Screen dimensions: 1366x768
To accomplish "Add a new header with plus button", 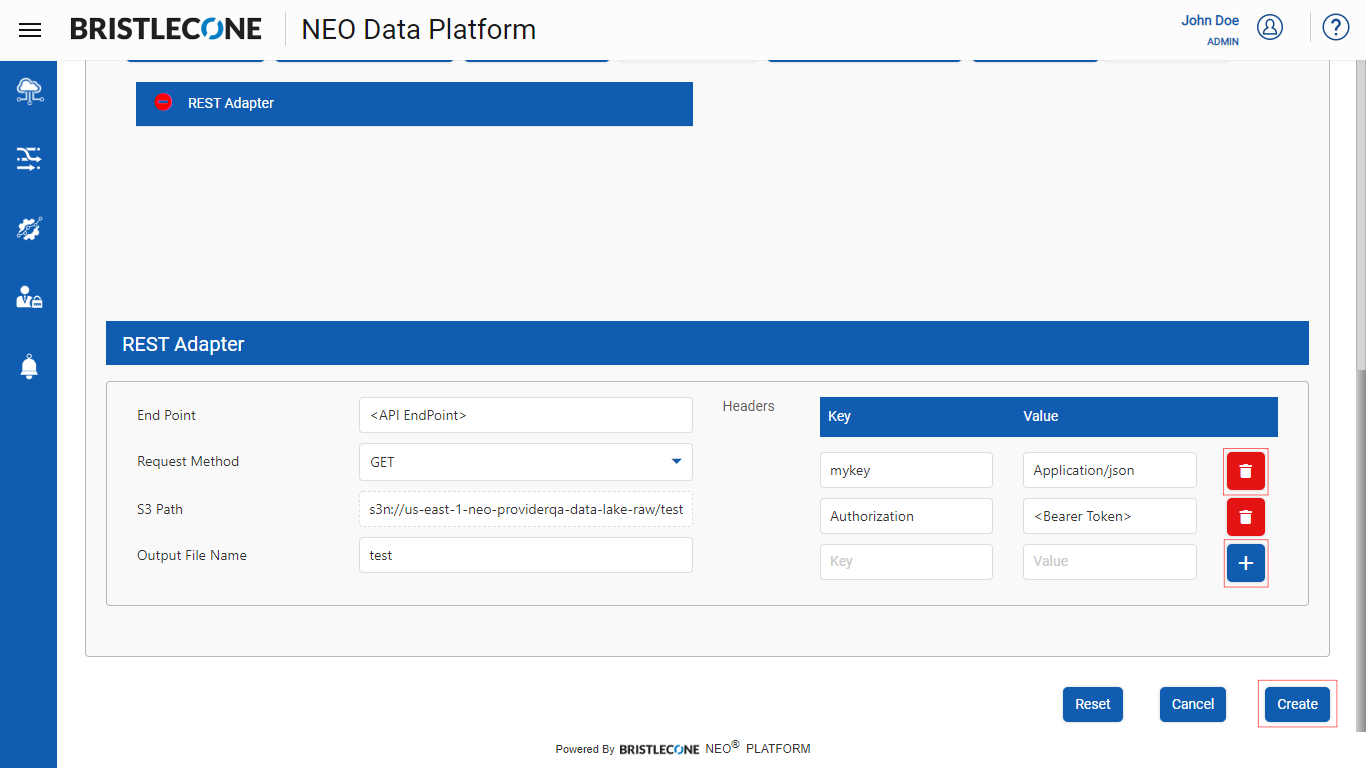I will 1246,563.
